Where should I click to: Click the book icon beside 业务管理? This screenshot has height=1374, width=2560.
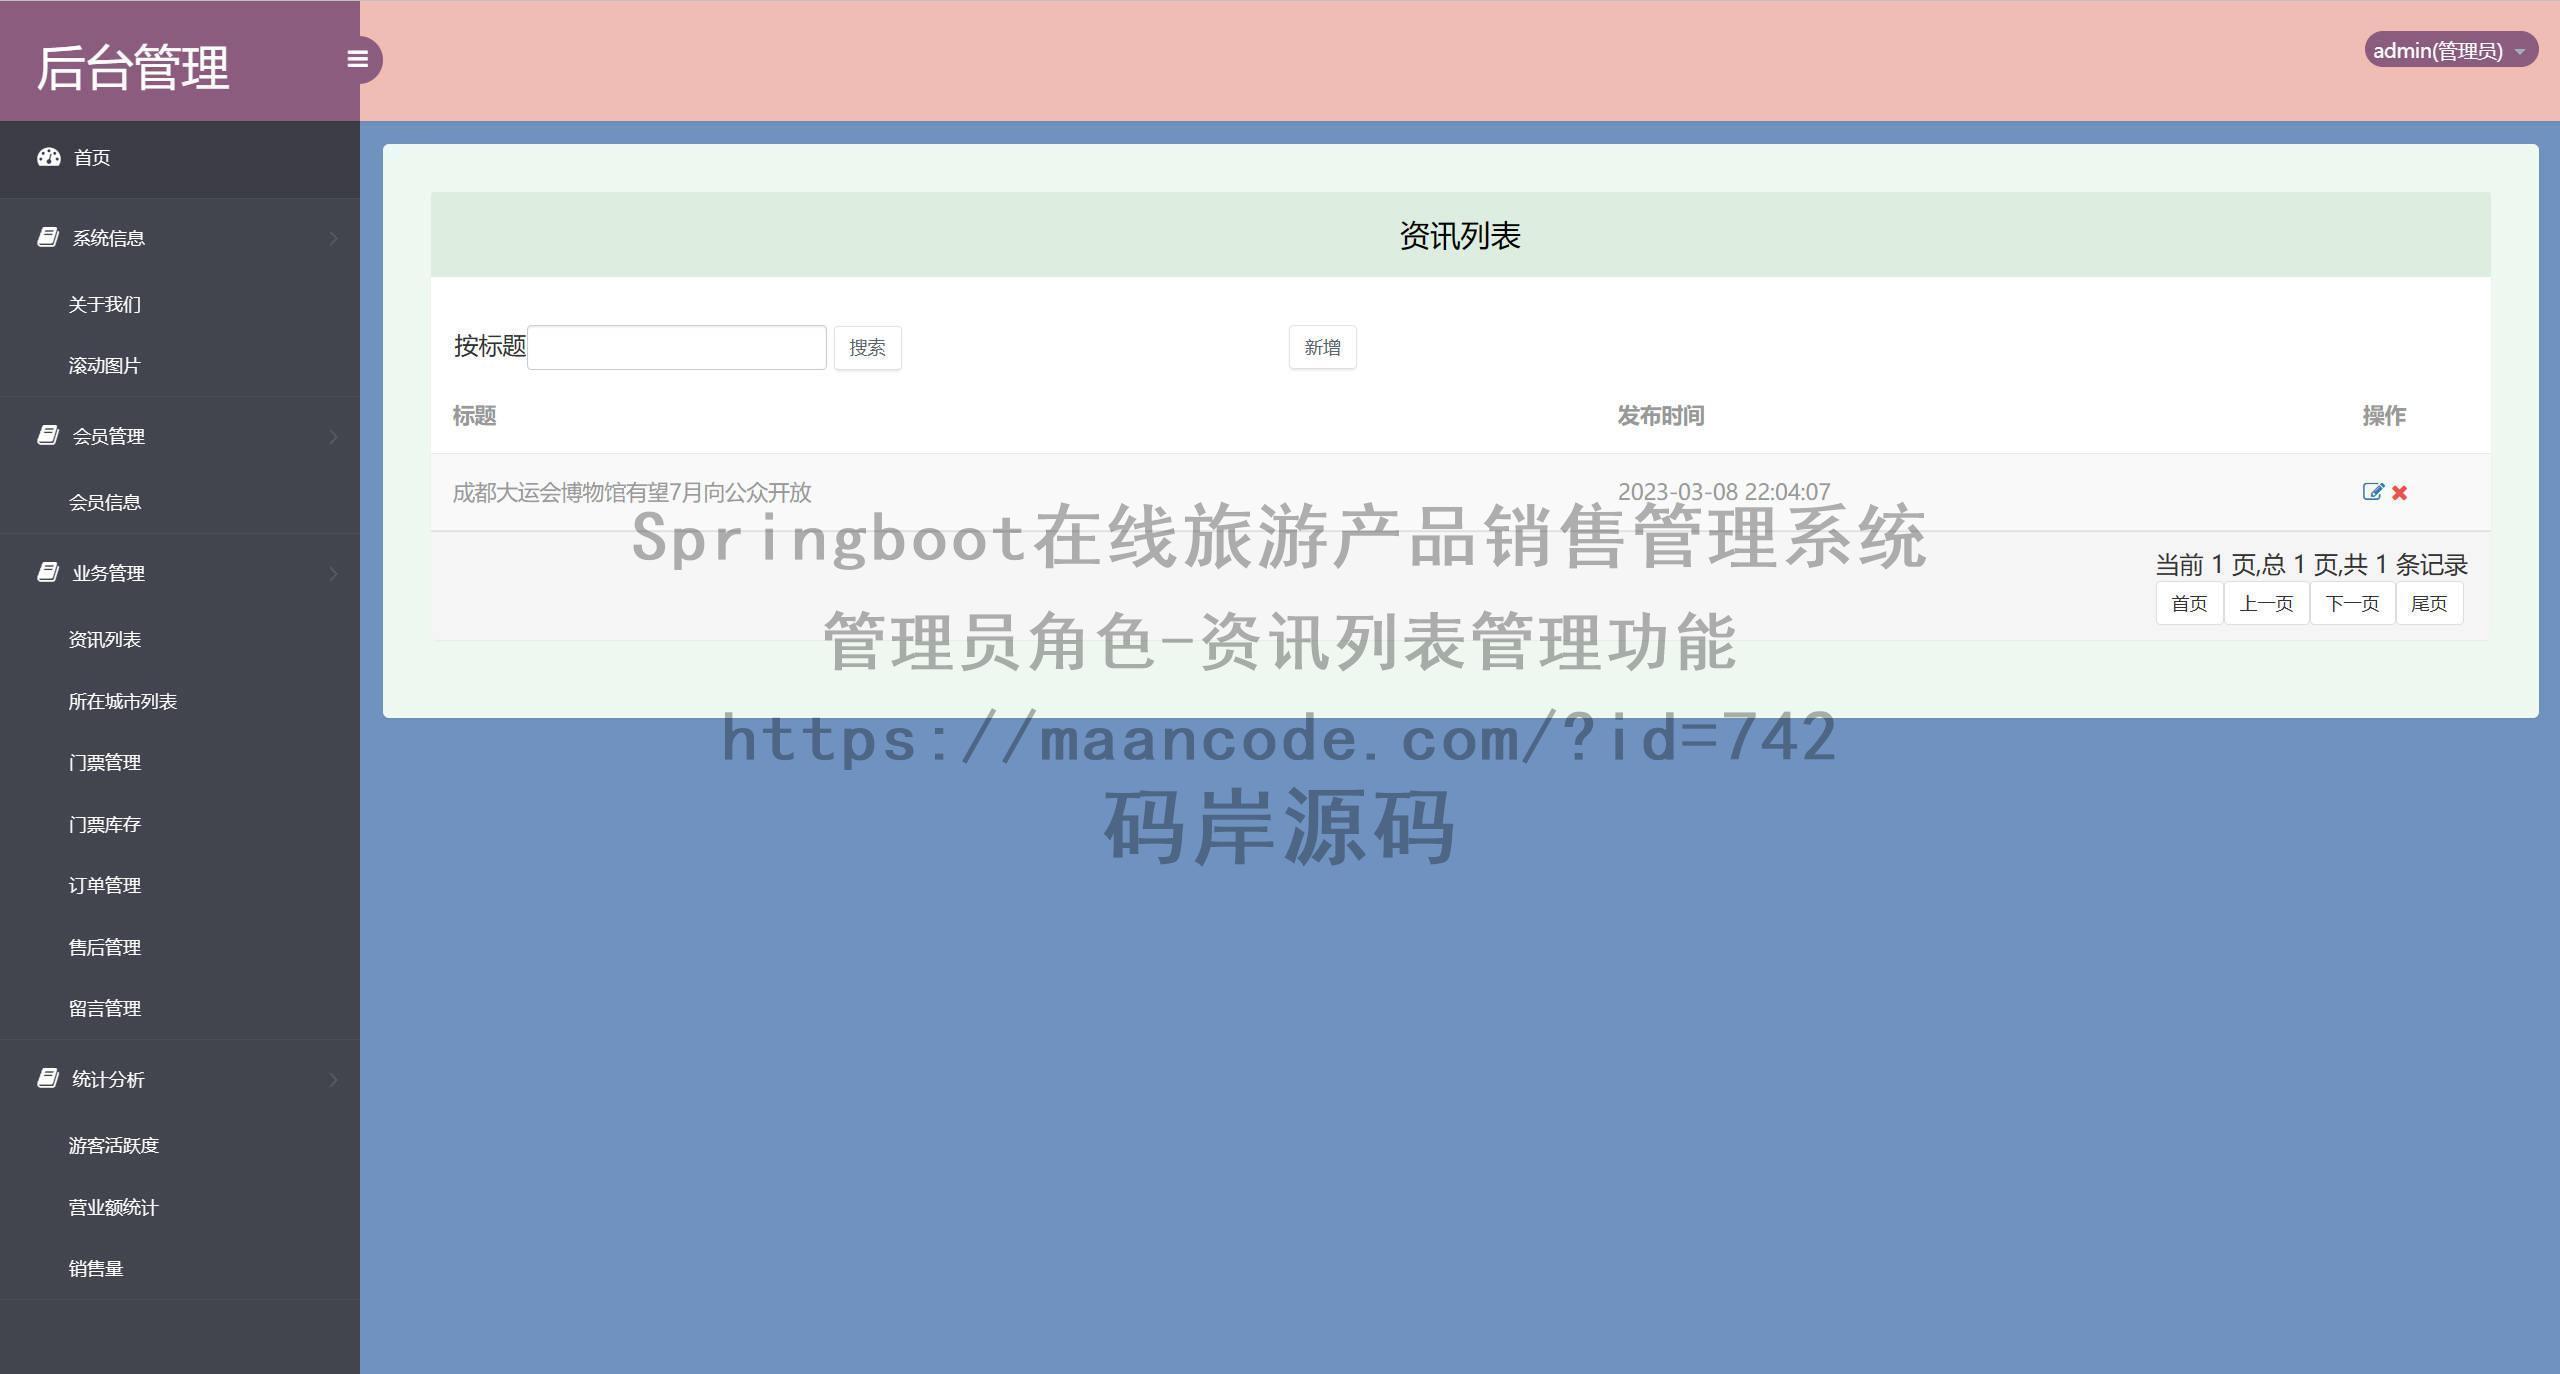coord(48,572)
